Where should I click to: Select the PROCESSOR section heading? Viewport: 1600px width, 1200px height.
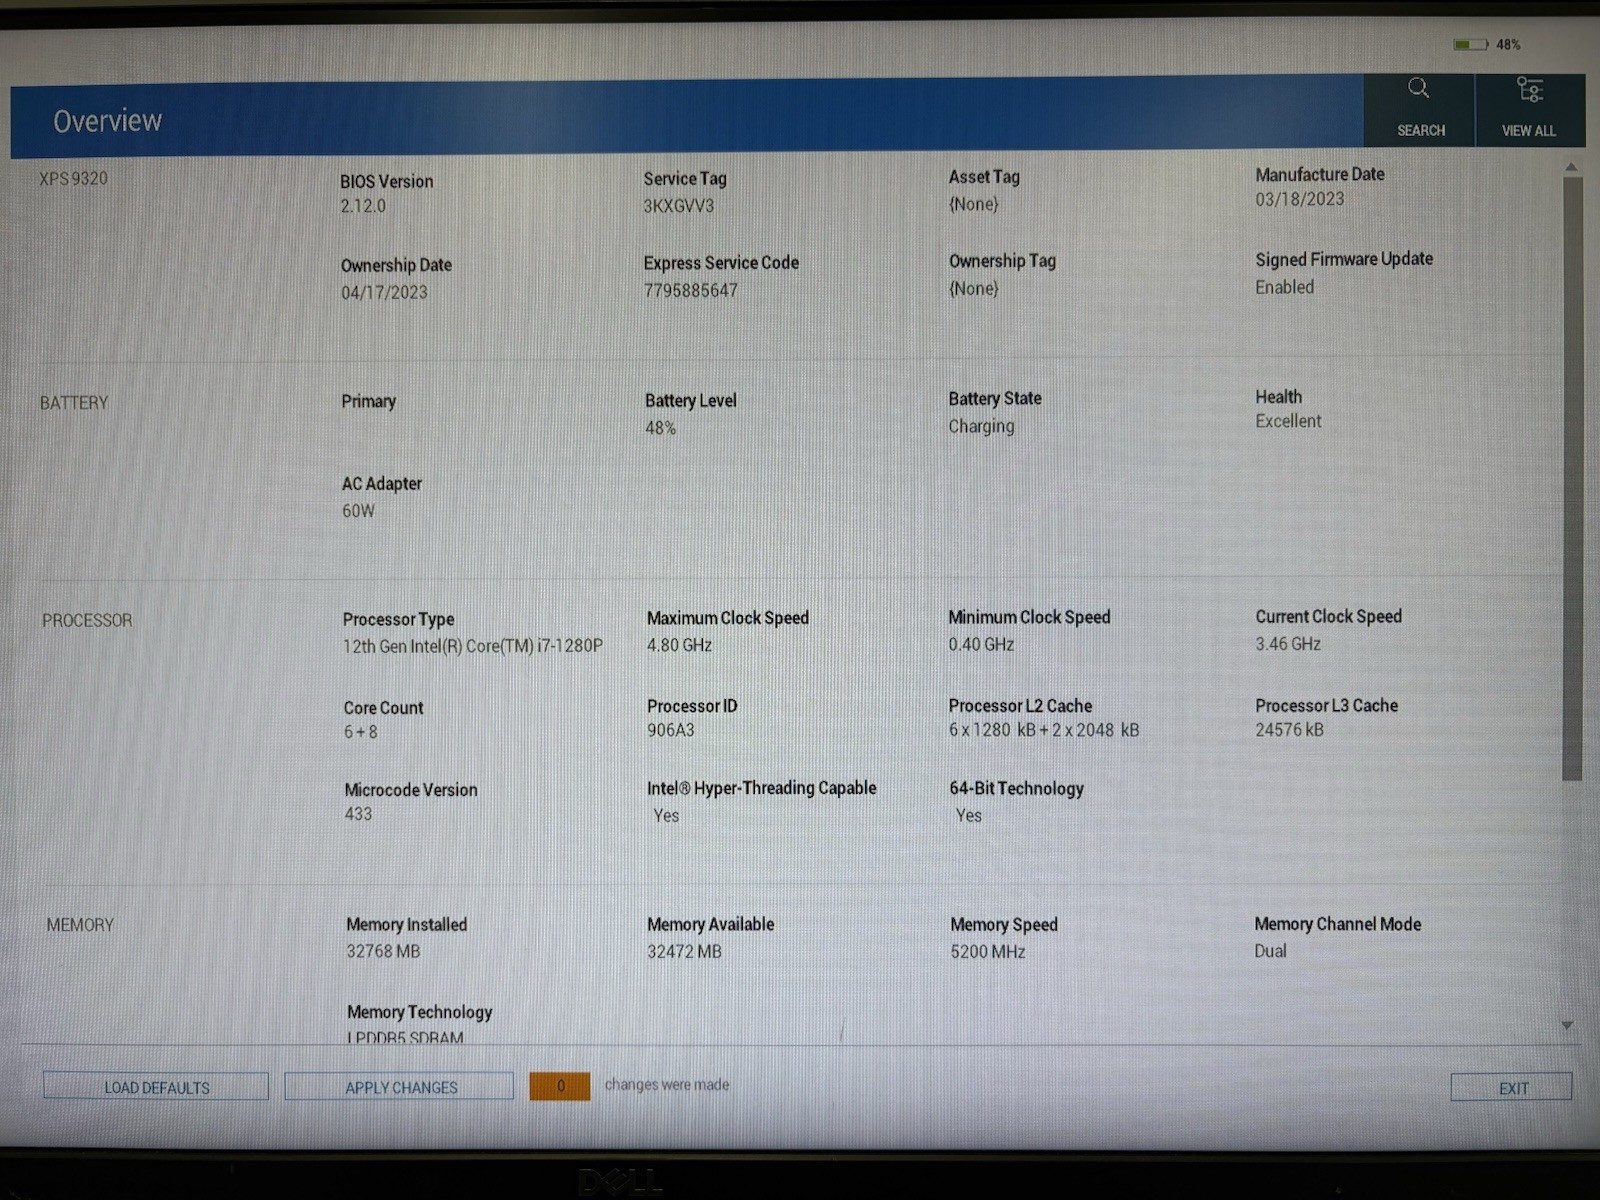click(87, 621)
